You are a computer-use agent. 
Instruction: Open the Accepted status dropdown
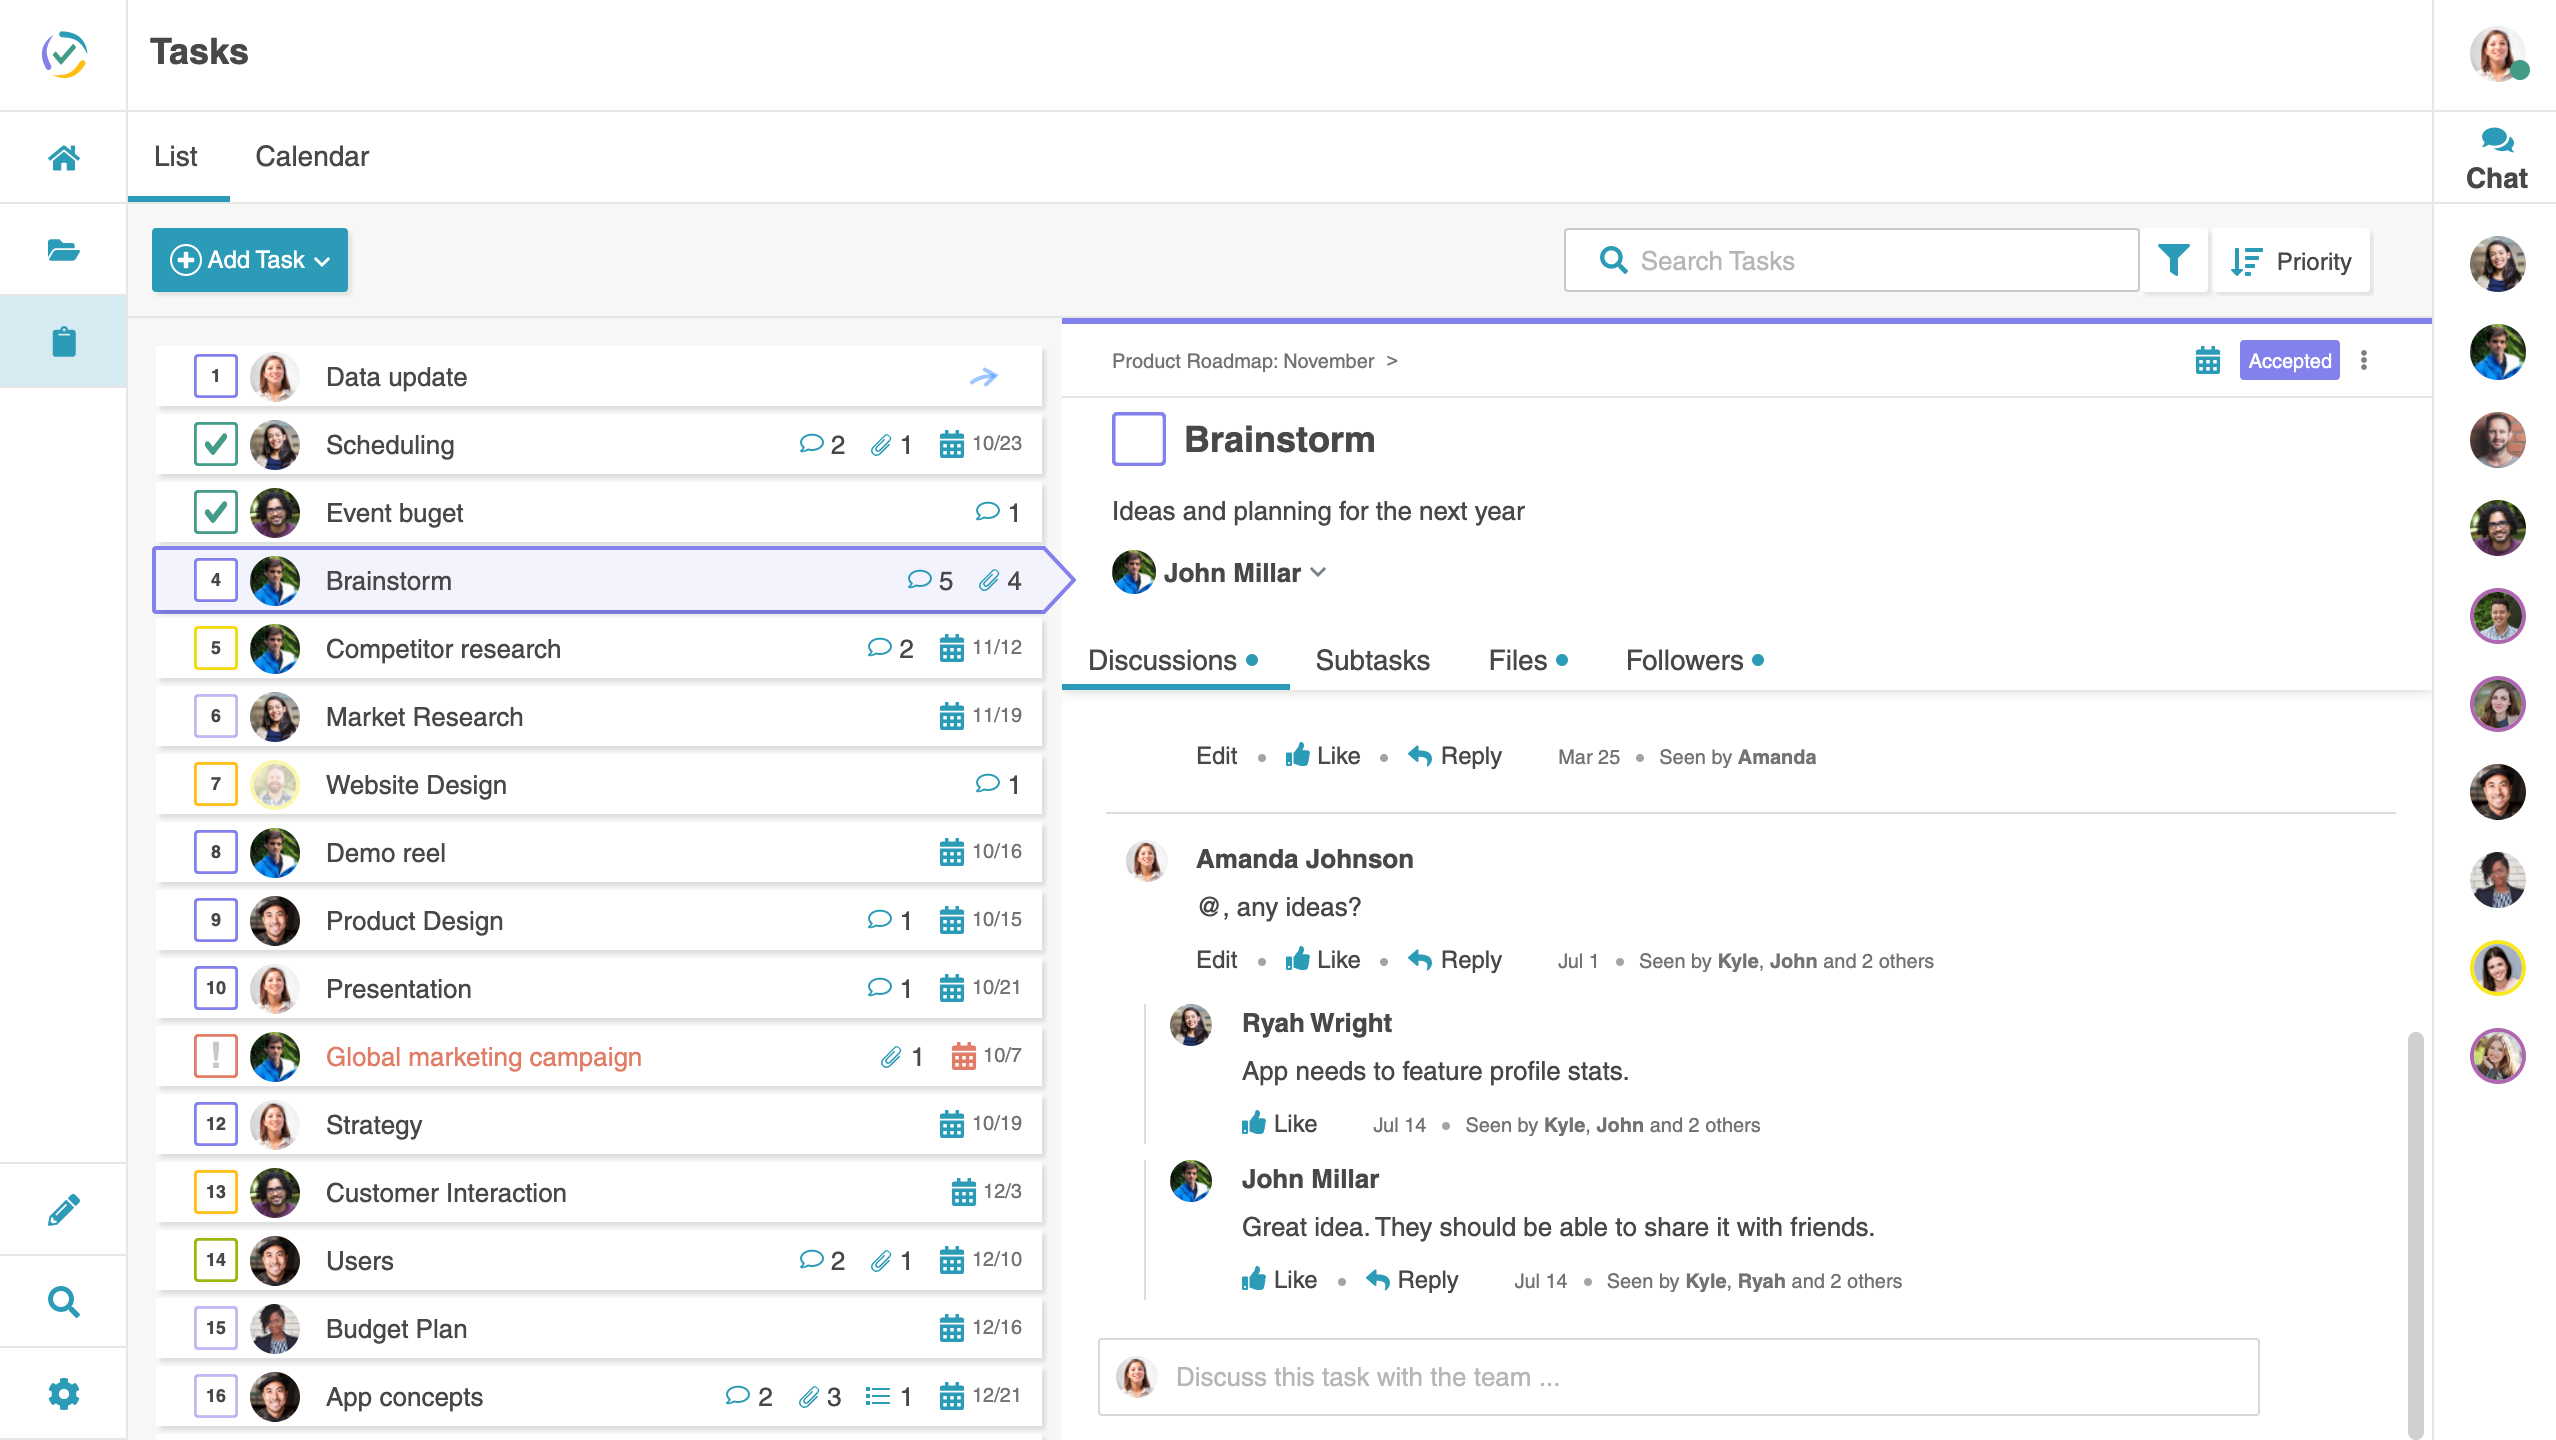coord(2289,361)
